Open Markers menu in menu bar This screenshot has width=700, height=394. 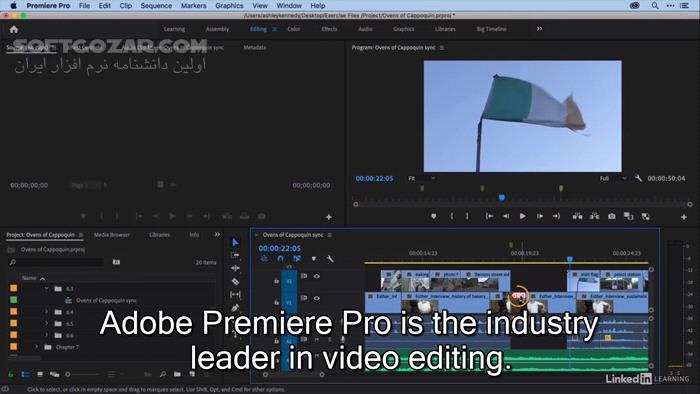coord(193,5)
